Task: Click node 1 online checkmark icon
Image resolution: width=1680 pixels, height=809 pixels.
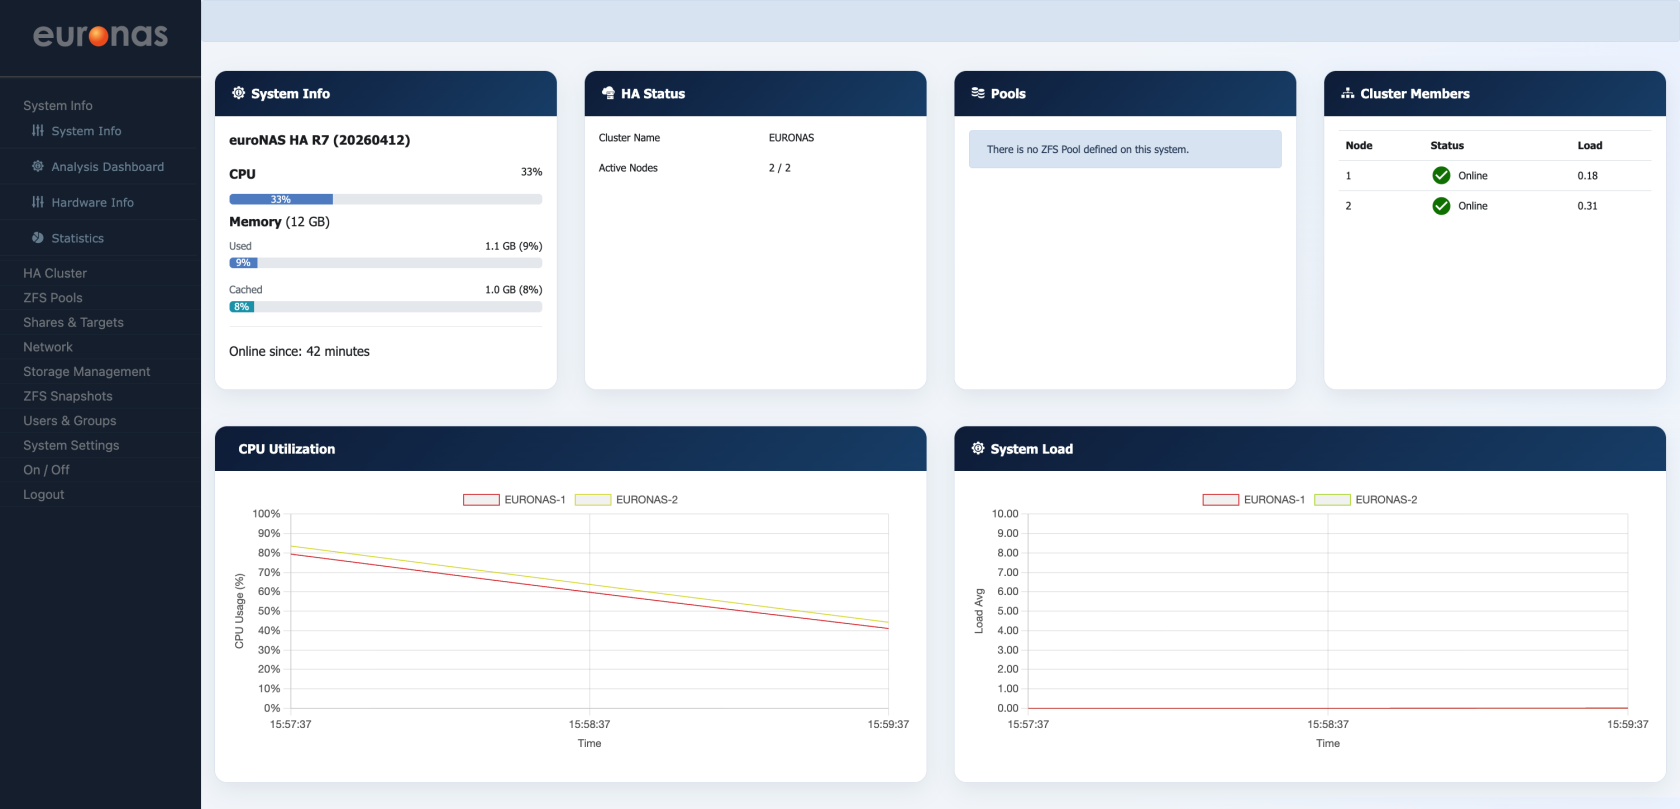Action: click(1441, 176)
